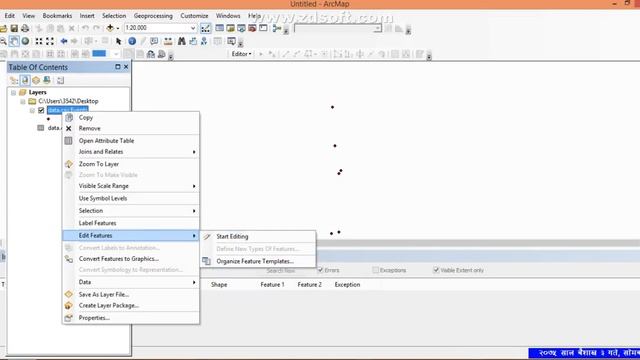
Task: Open a map document with the Open icon
Action: click(4, 28)
